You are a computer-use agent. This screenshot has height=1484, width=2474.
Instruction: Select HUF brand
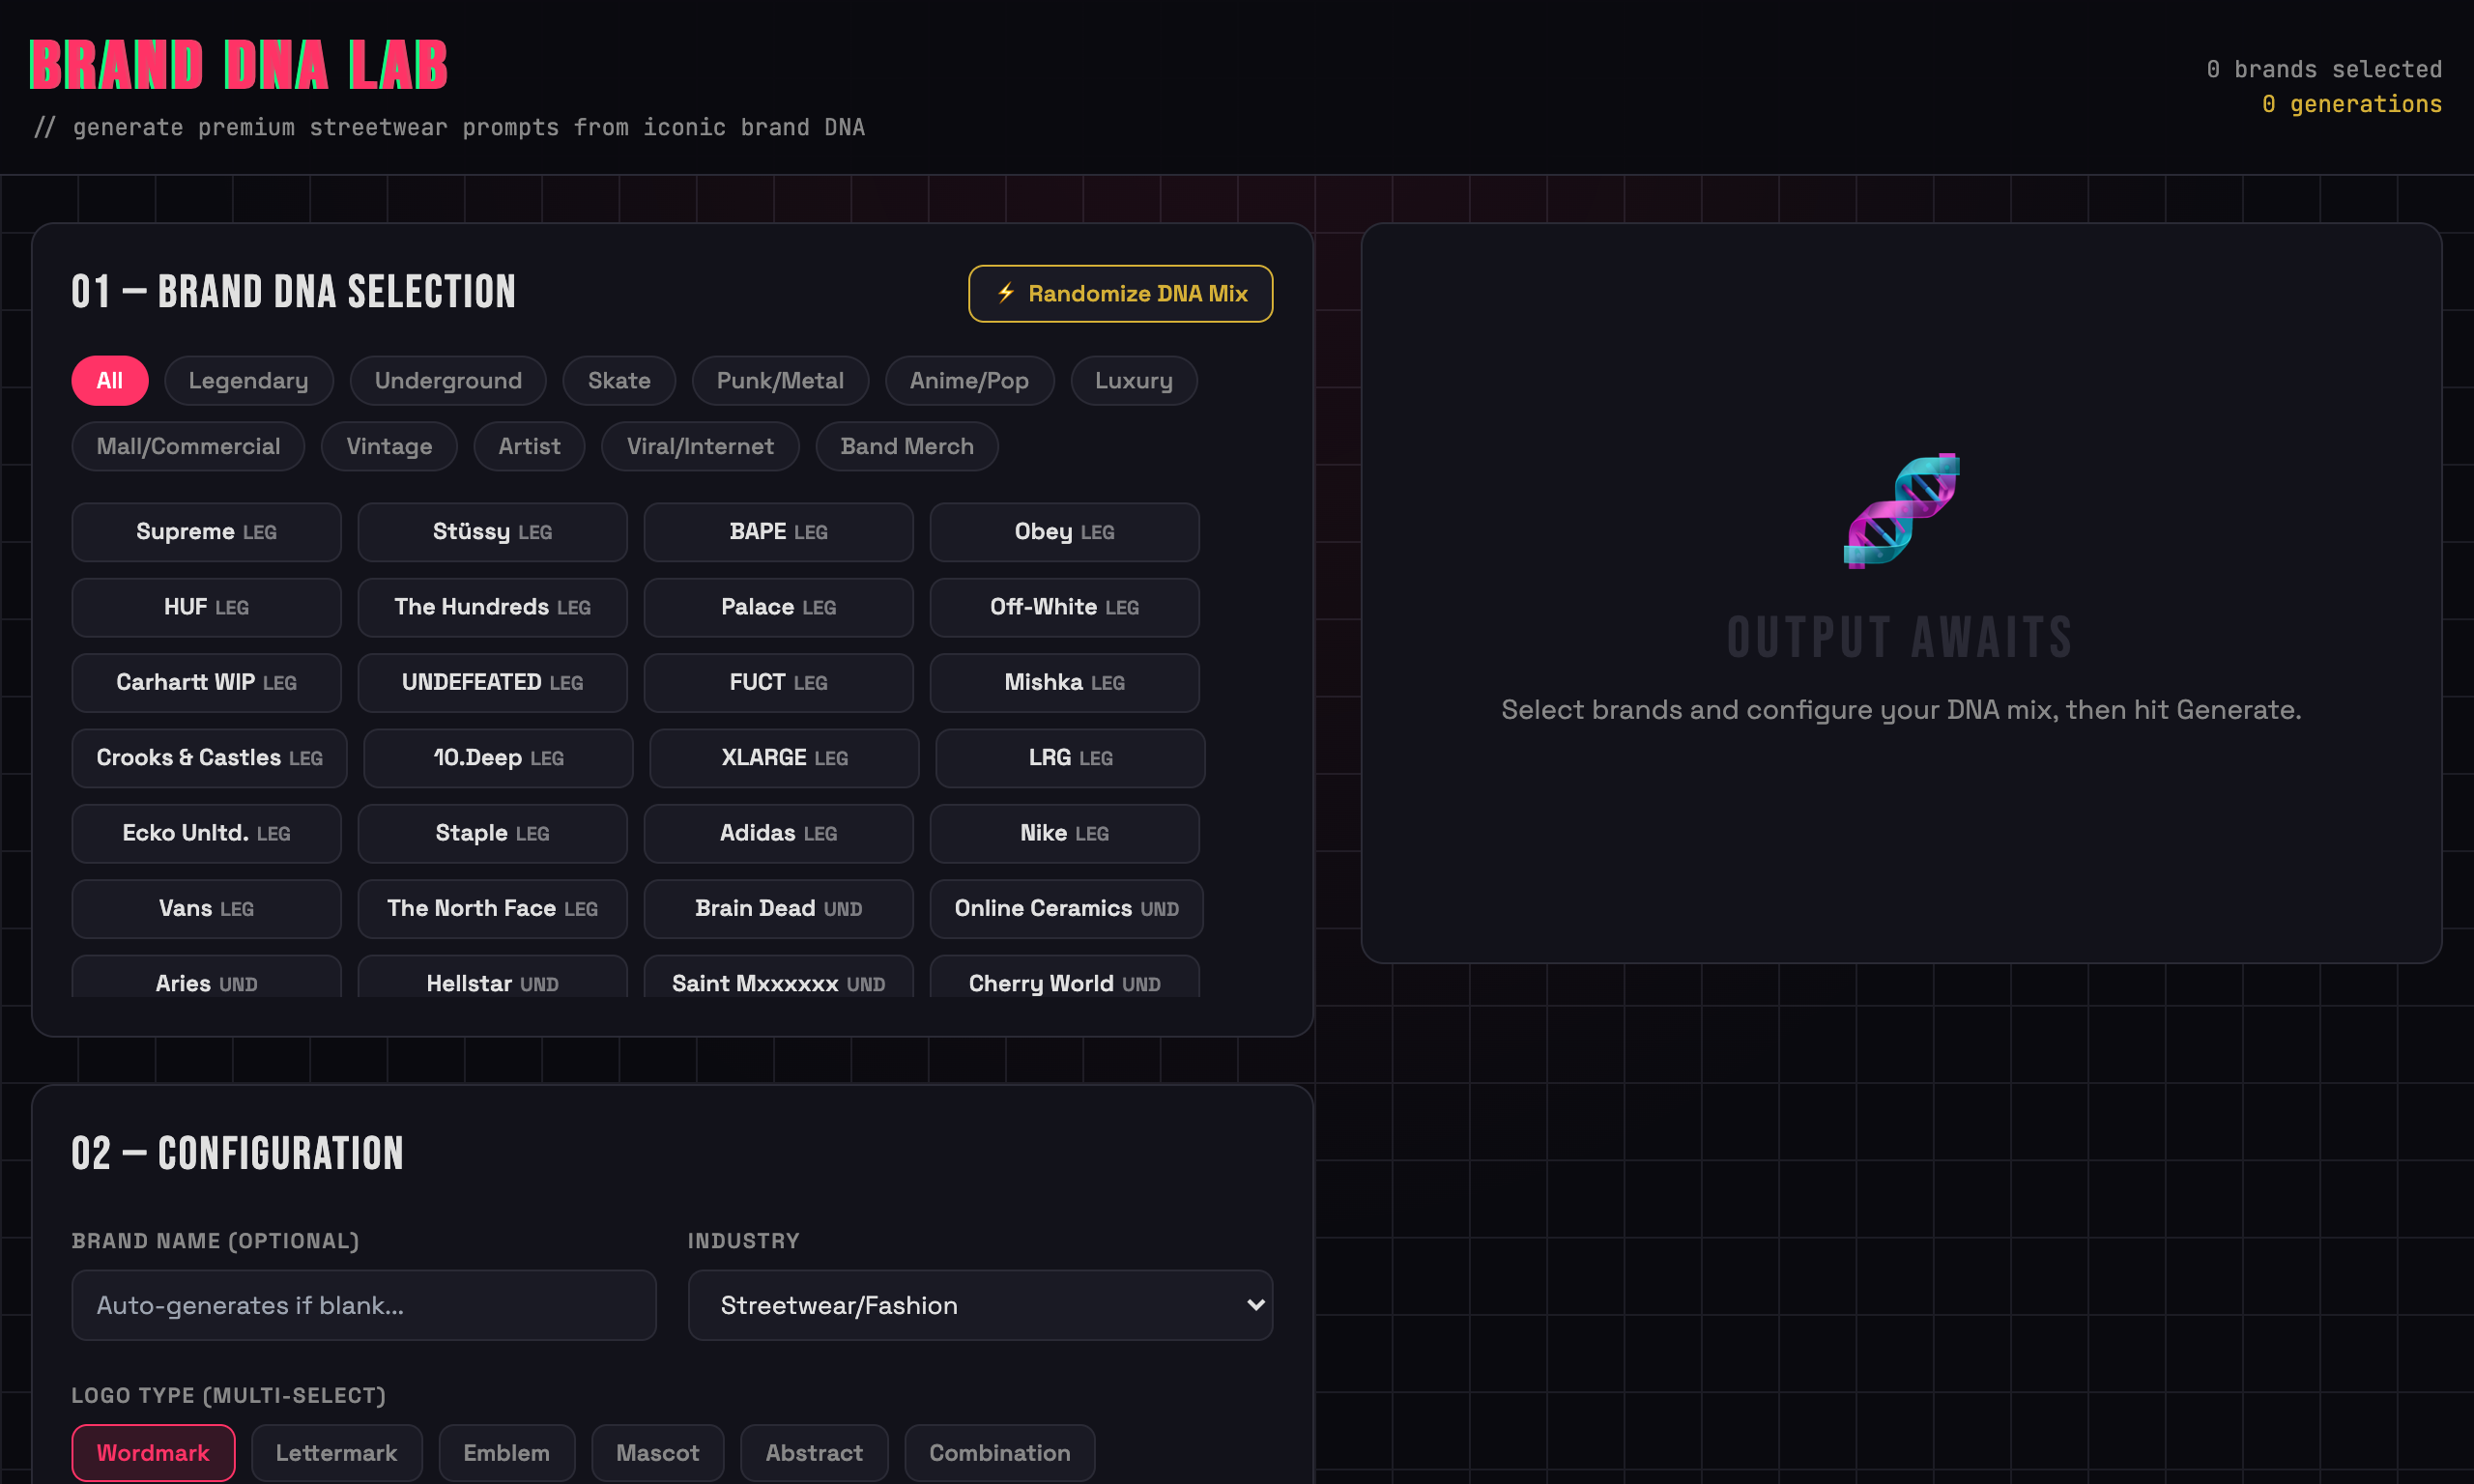click(207, 607)
